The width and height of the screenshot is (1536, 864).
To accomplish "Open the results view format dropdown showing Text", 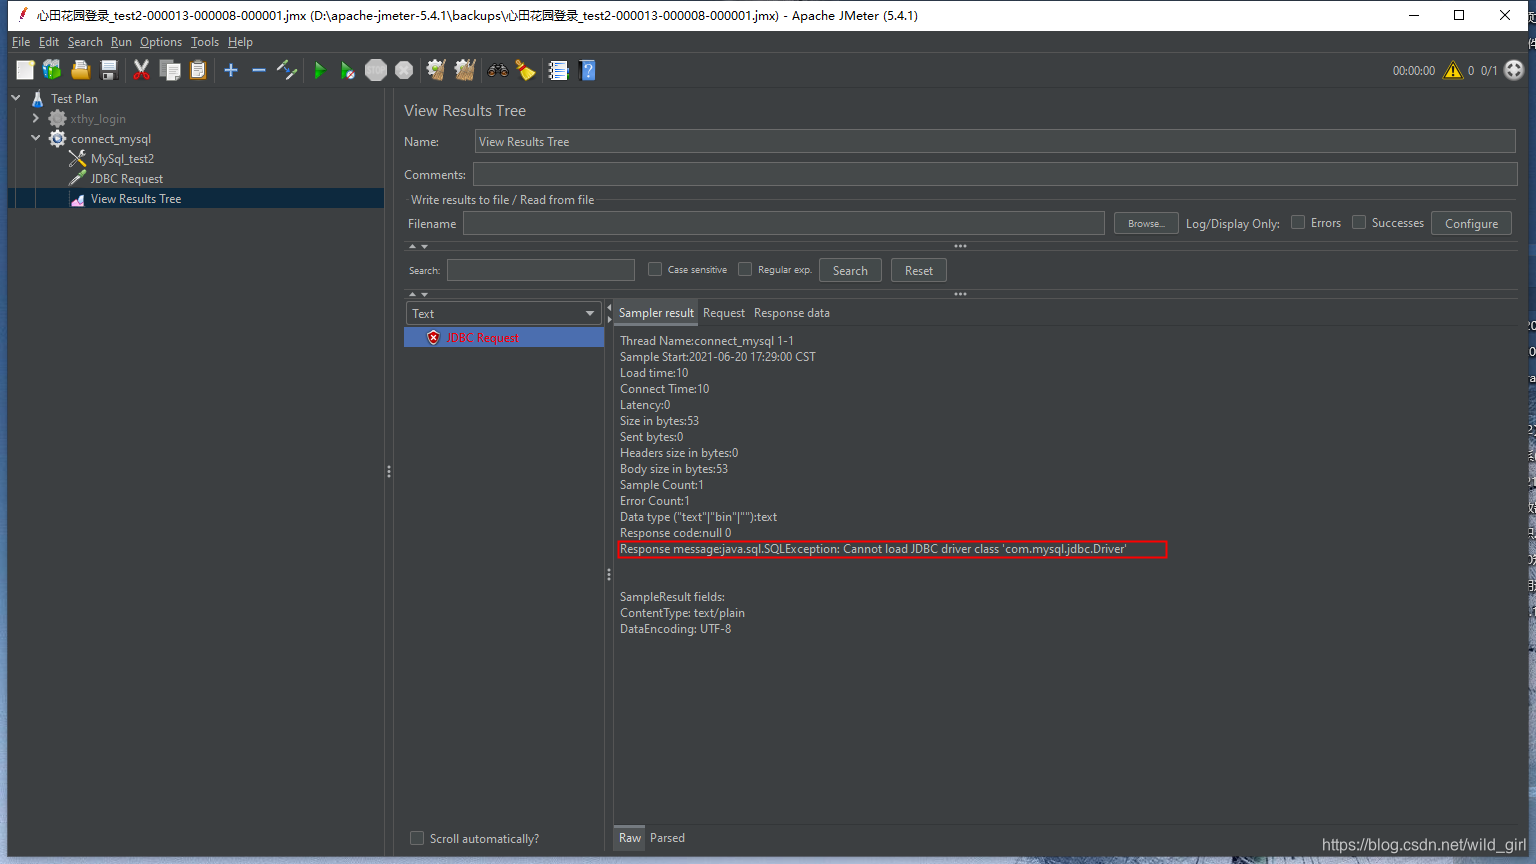I will coord(503,313).
